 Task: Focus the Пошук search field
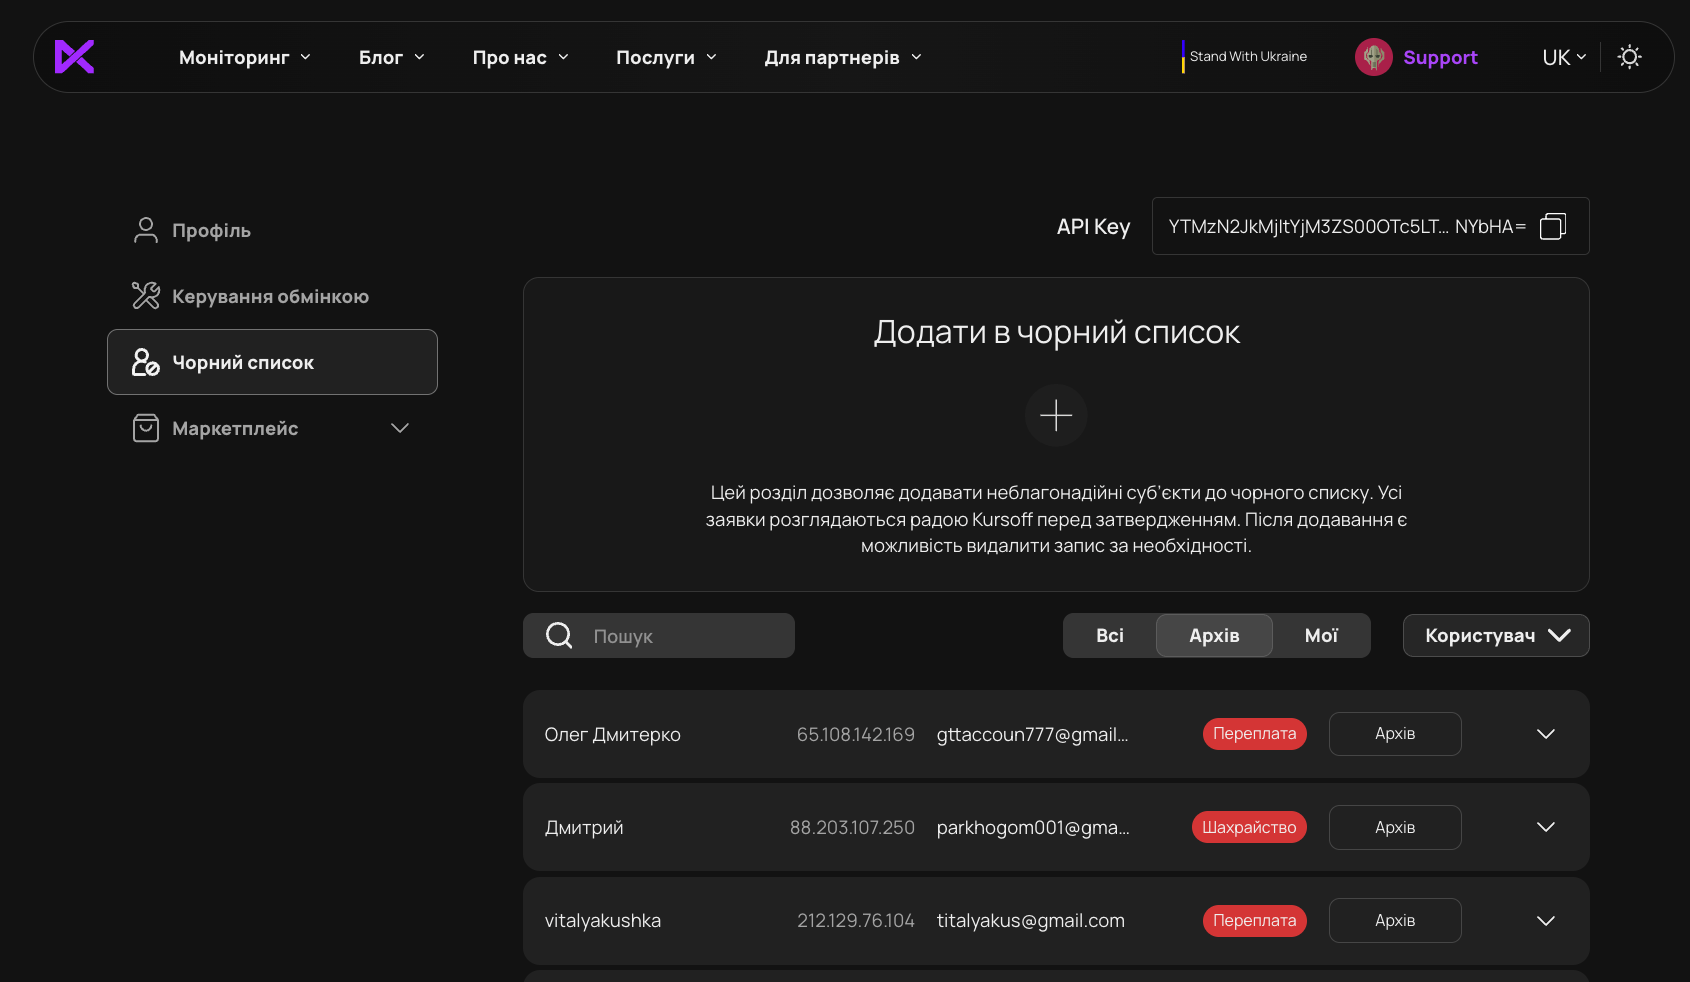(659, 636)
